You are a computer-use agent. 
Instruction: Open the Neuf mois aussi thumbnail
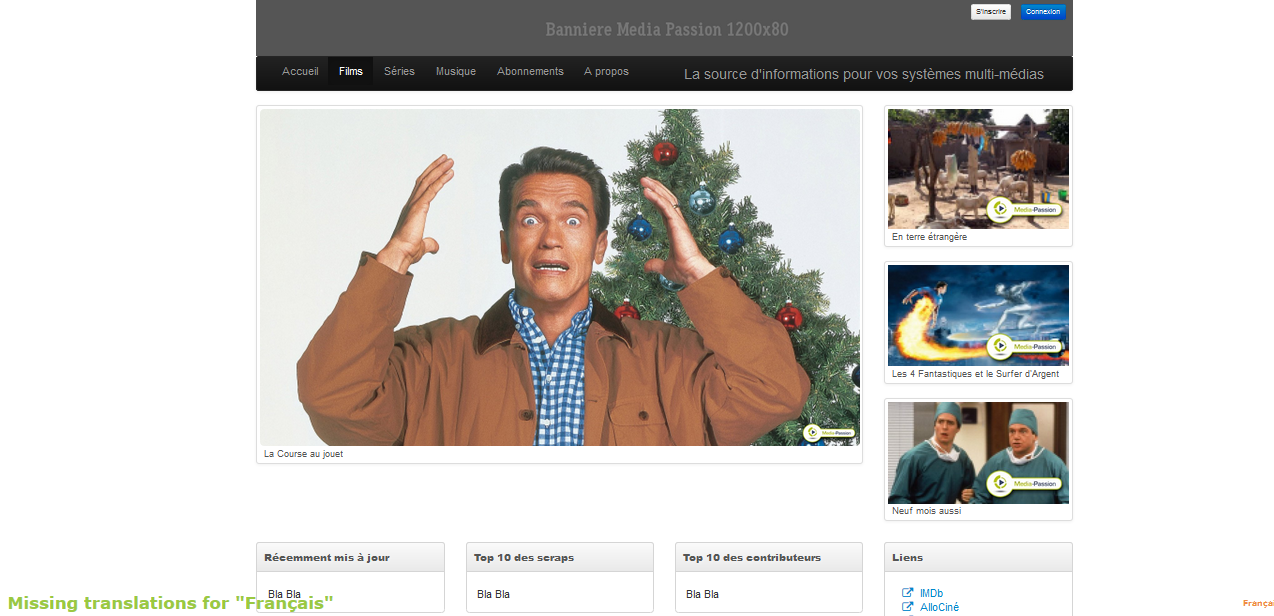point(978,453)
